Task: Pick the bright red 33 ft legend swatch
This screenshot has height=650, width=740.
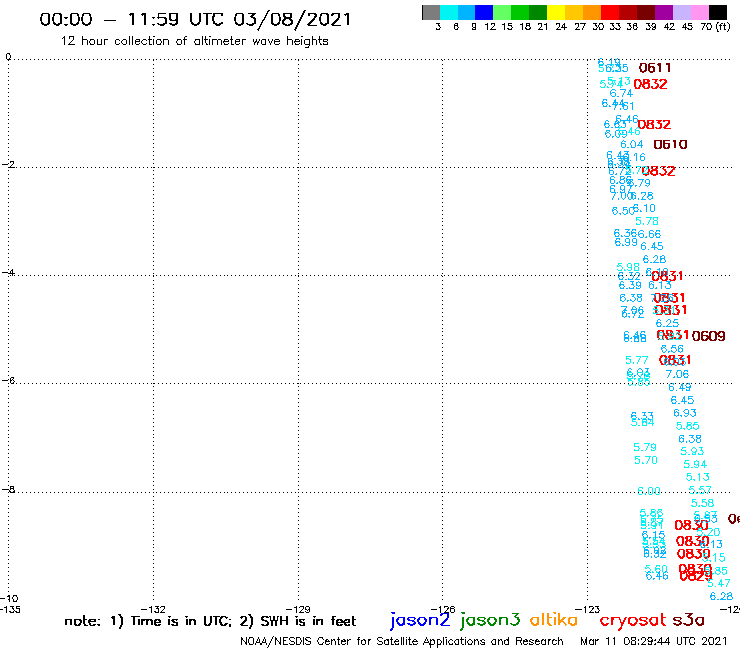Action: click(610, 12)
